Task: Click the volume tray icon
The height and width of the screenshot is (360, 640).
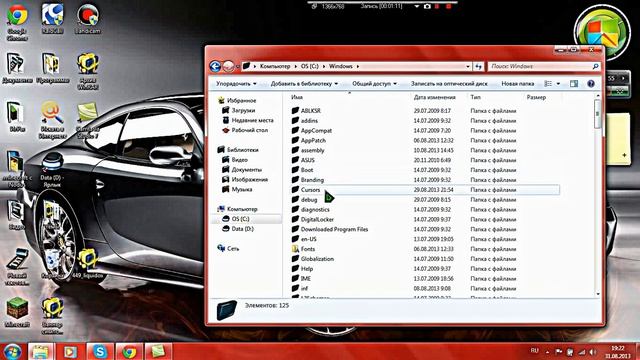Action: point(592,351)
